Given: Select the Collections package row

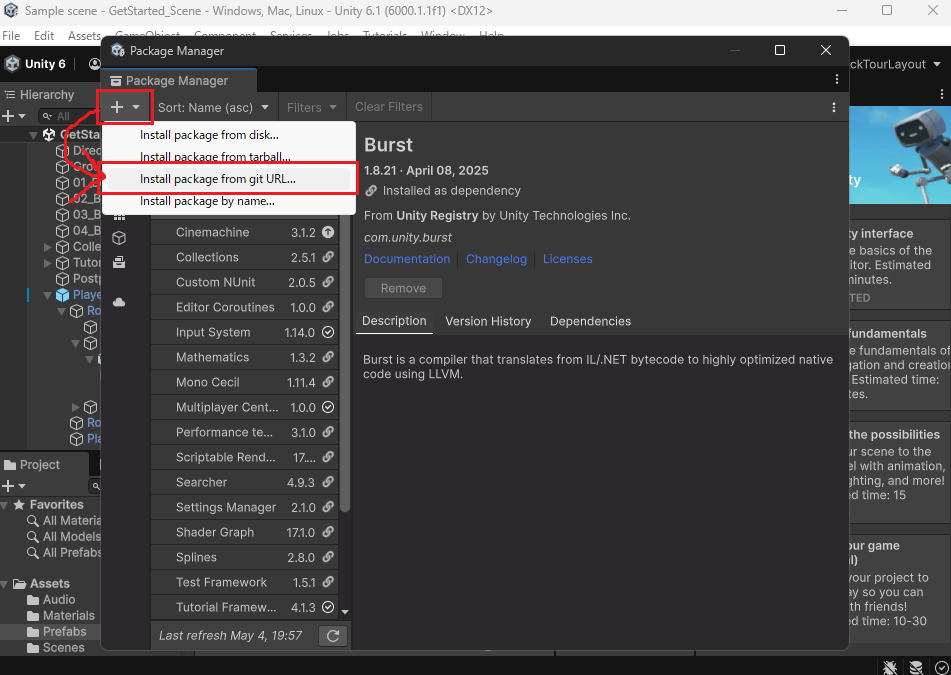Looking at the screenshot, I should tap(244, 257).
